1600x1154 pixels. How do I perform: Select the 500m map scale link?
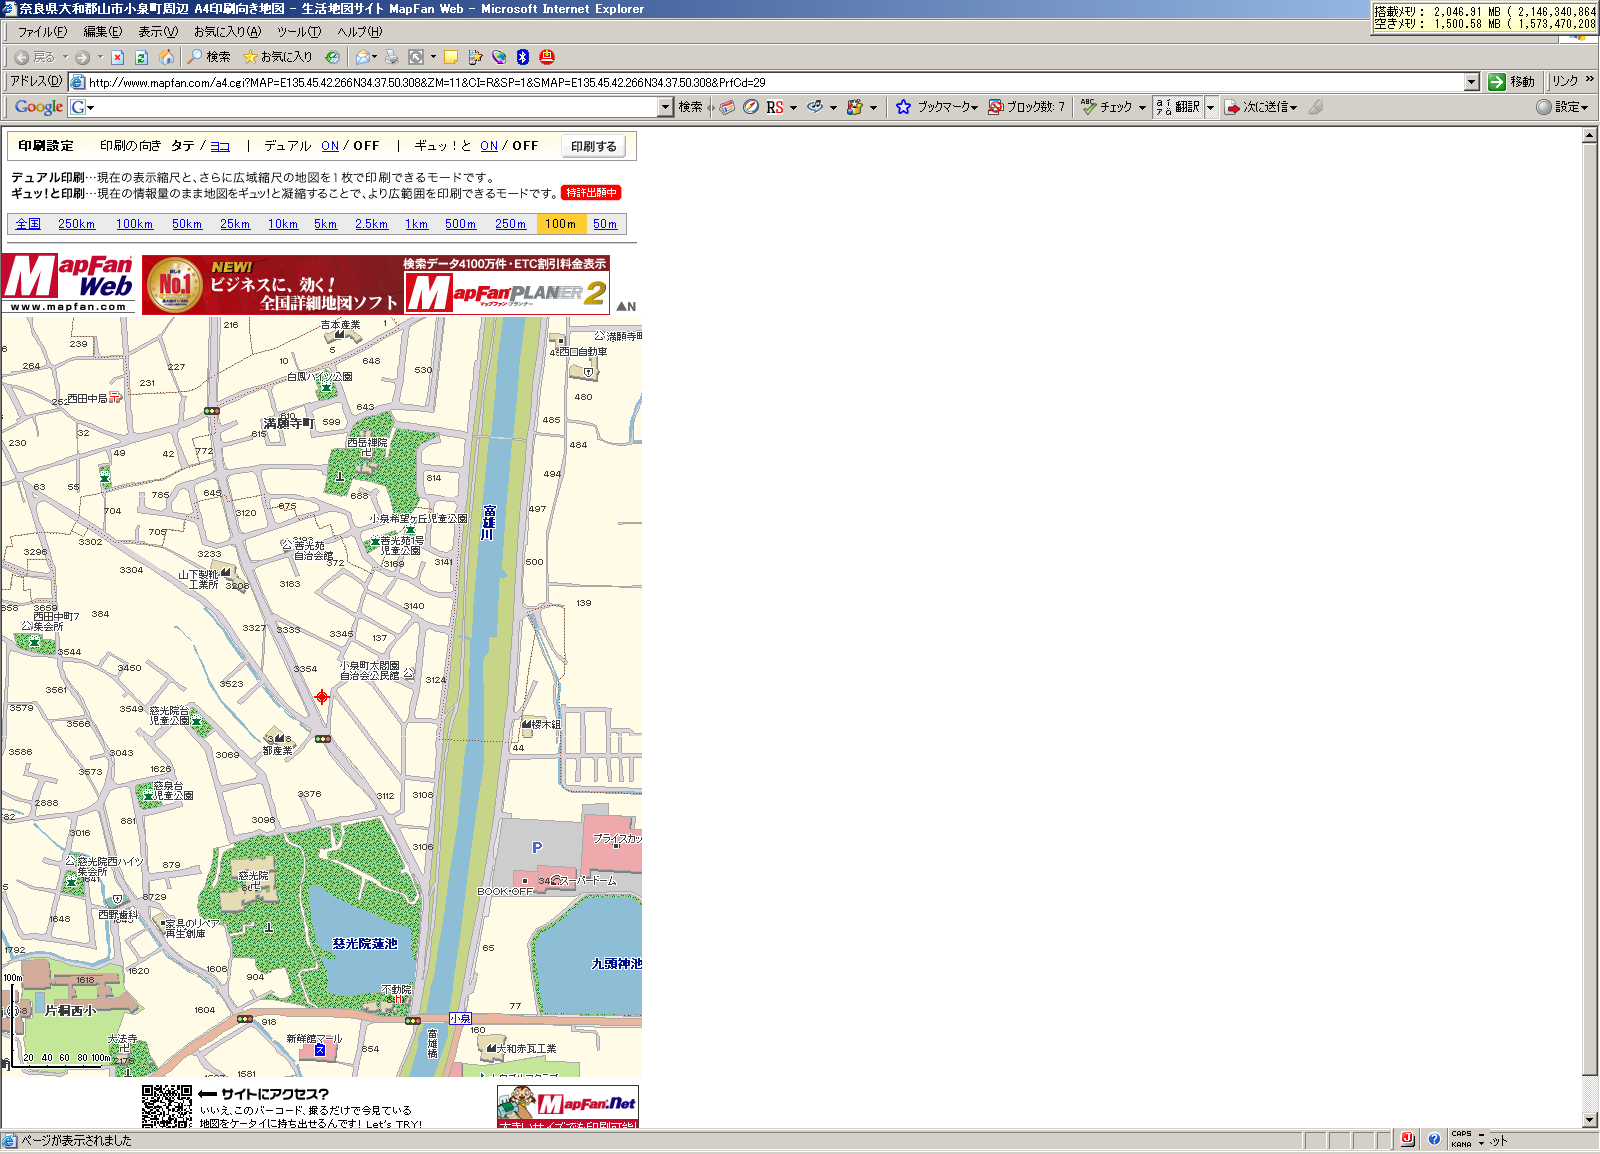pos(461,224)
